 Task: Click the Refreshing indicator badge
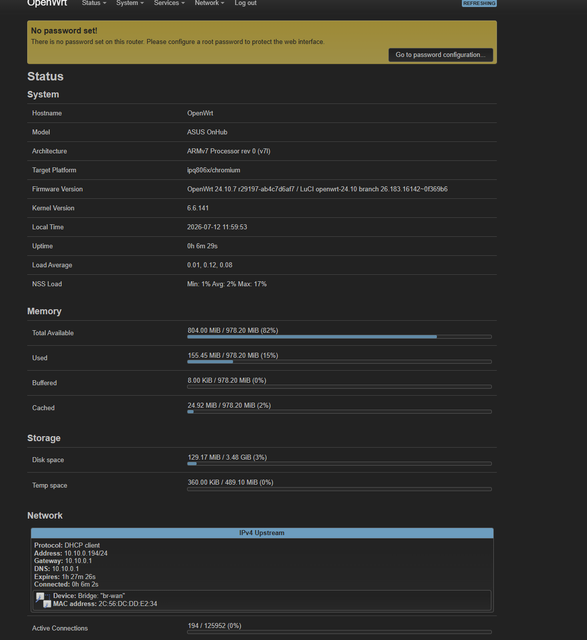coord(479,3)
